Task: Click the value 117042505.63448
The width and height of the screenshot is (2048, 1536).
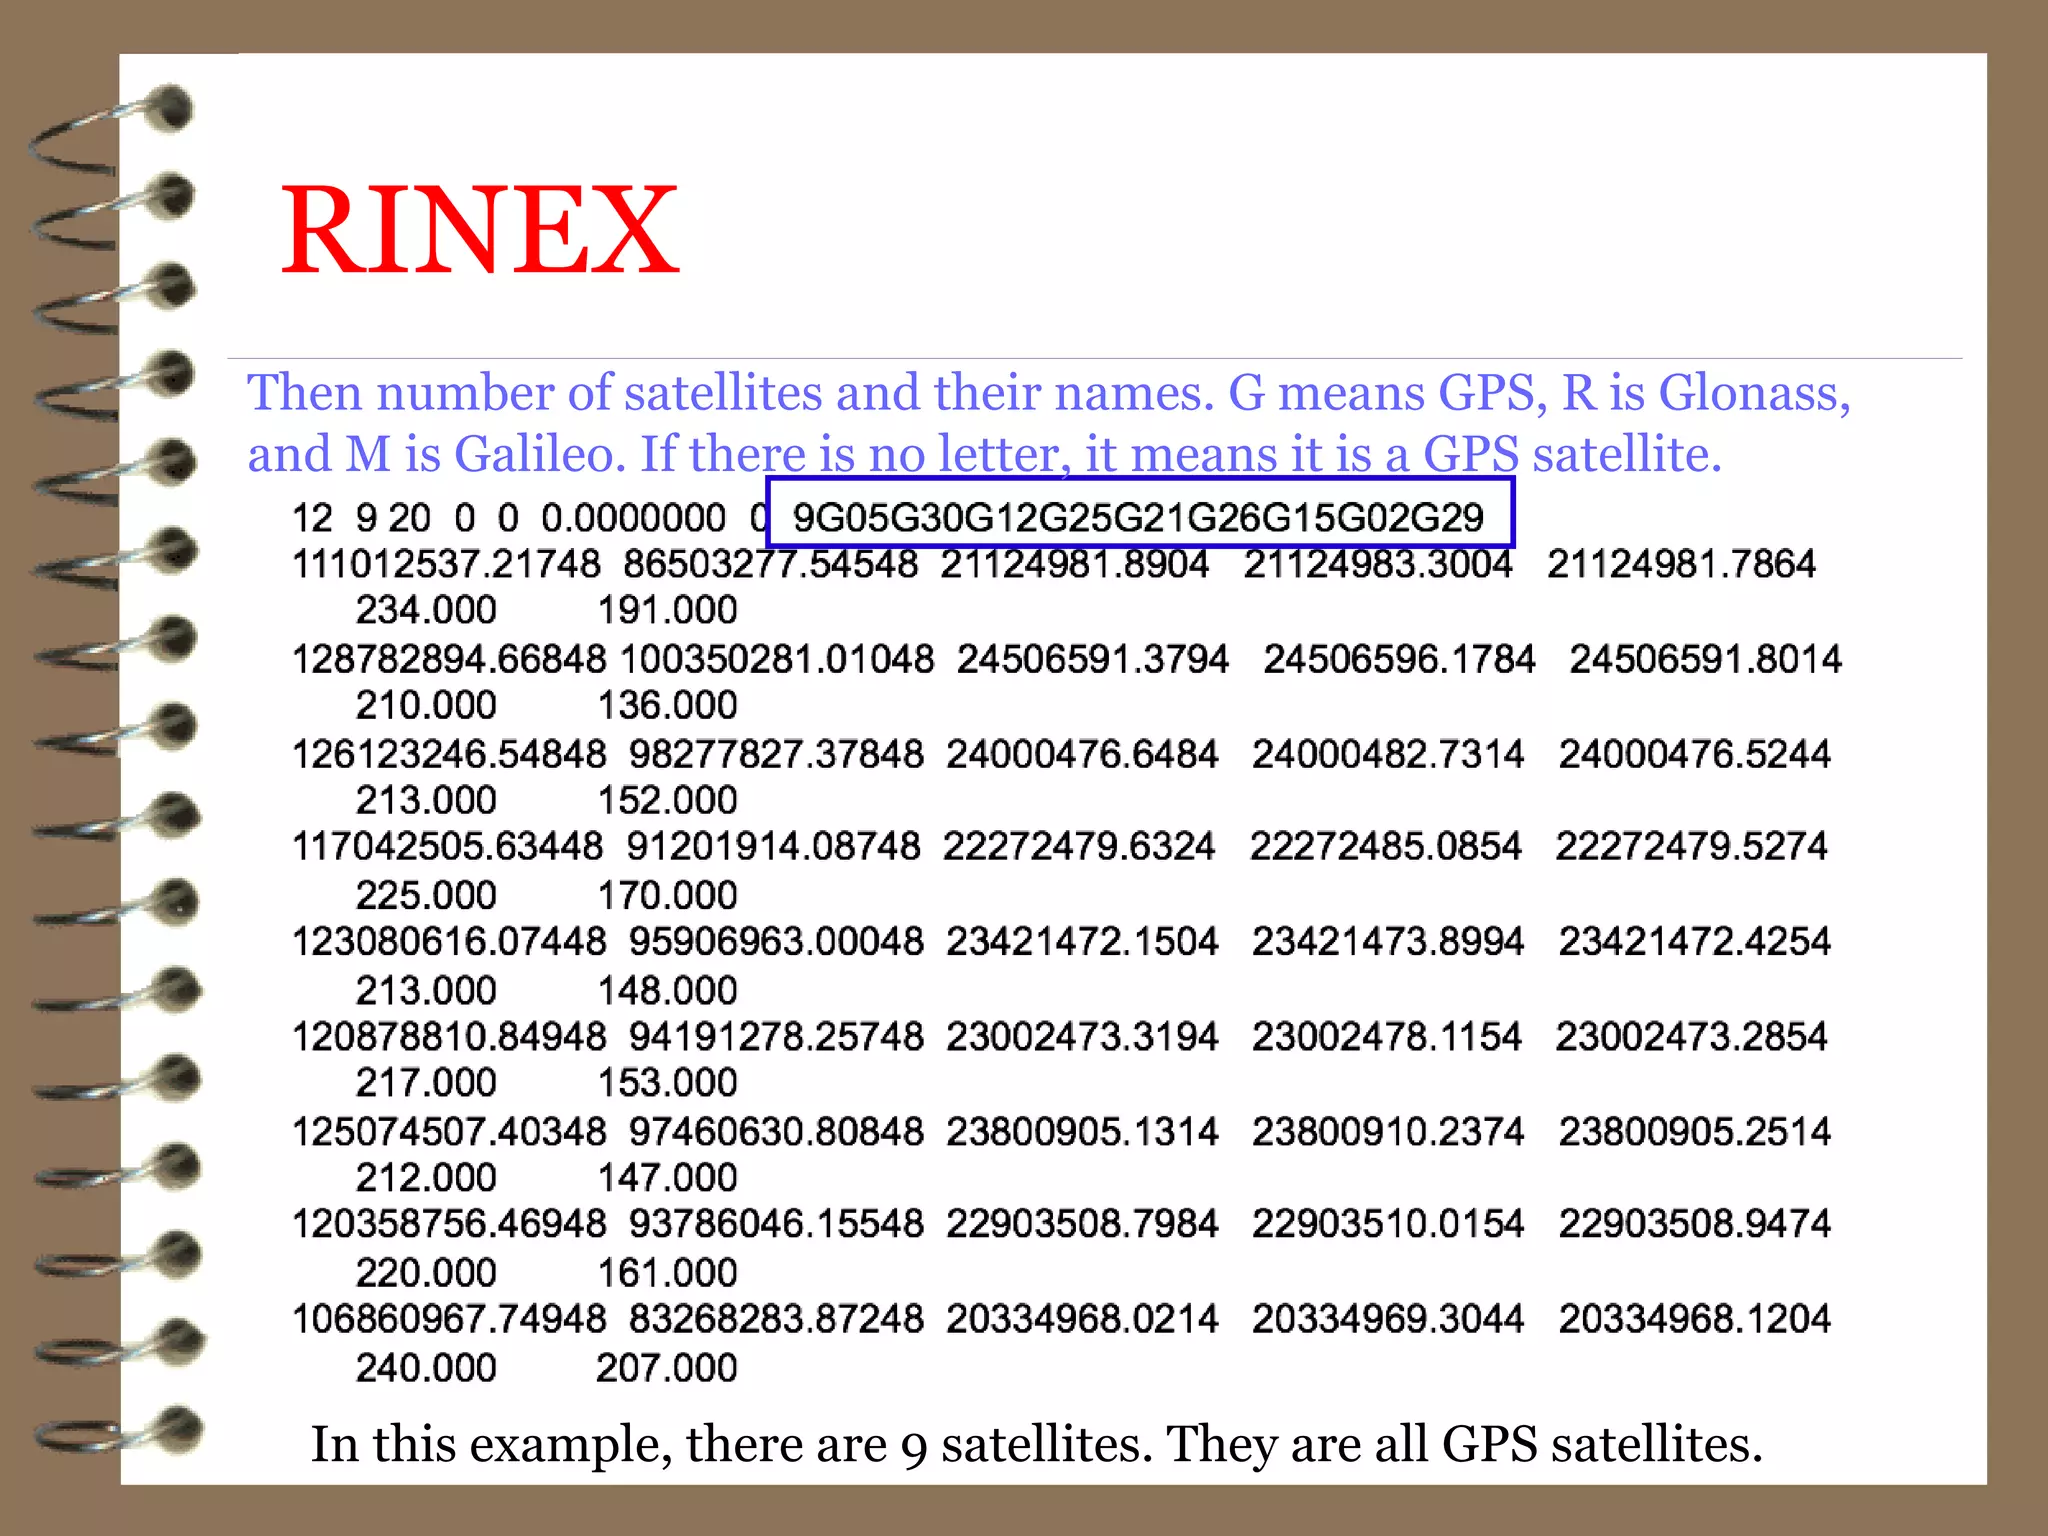Action: click(x=447, y=847)
